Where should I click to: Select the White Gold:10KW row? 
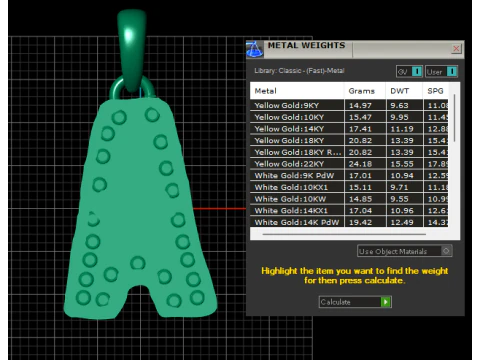[349, 199]
